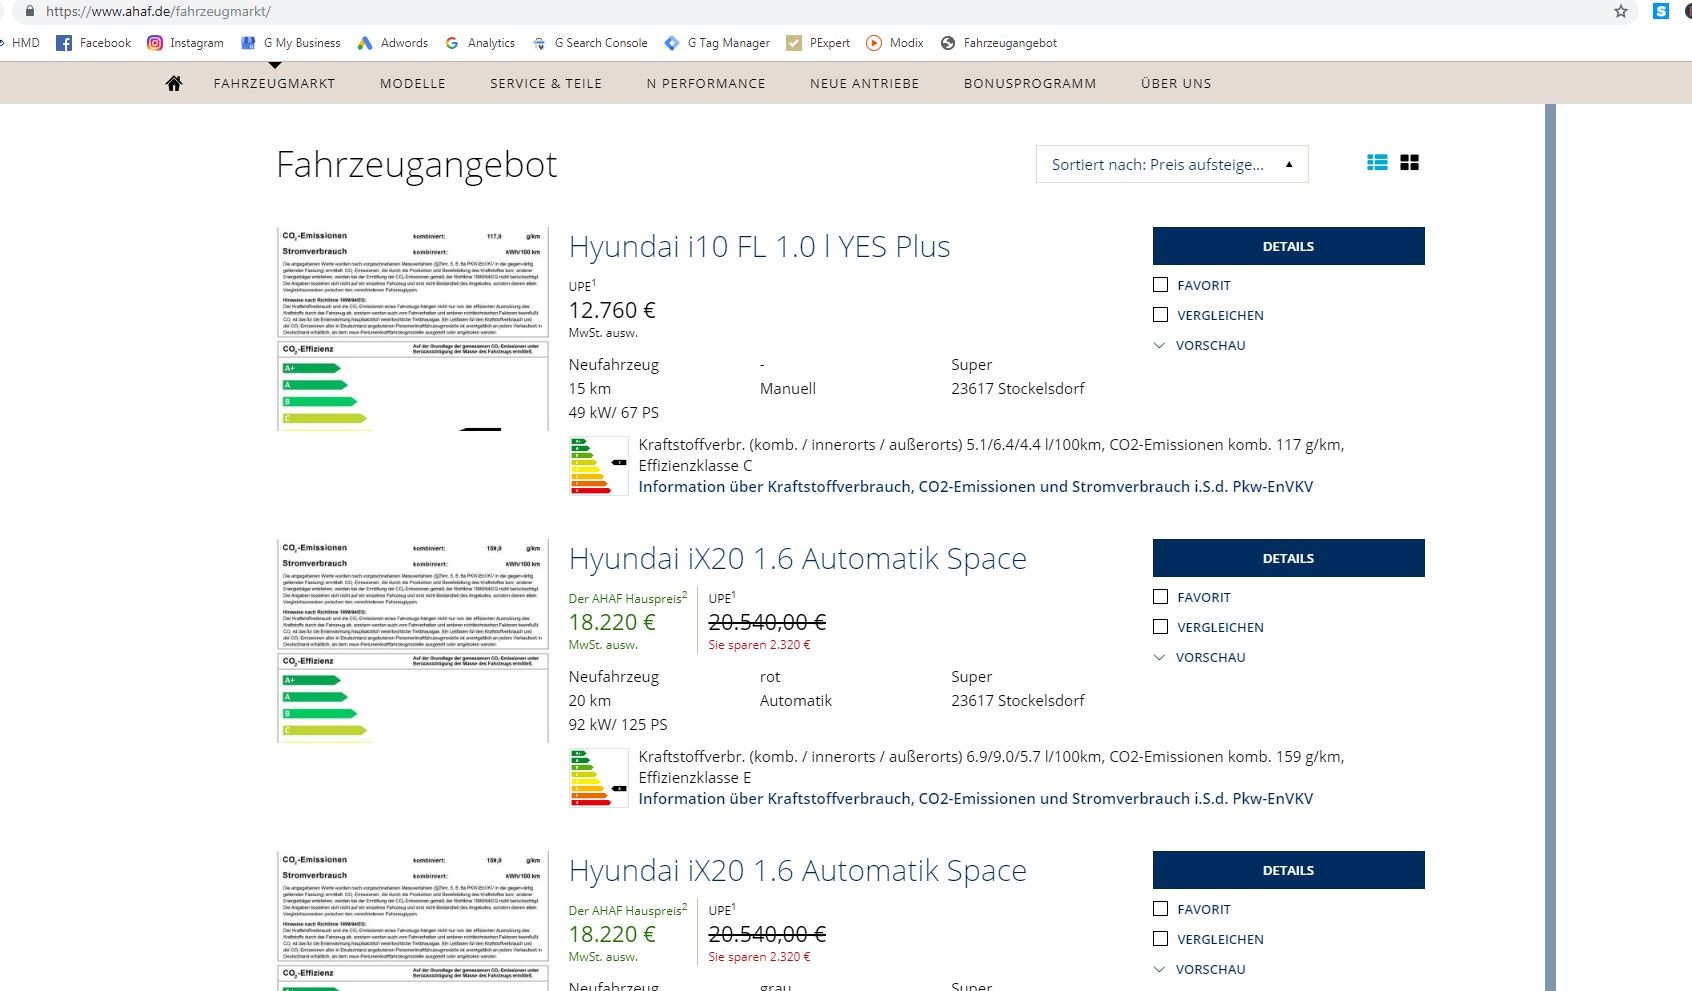Image resolution: width=1692 pixels, height=991 pixels.
Task: Open PExpert bookmark
Action: pyautogui.click(x=818, y=43)
